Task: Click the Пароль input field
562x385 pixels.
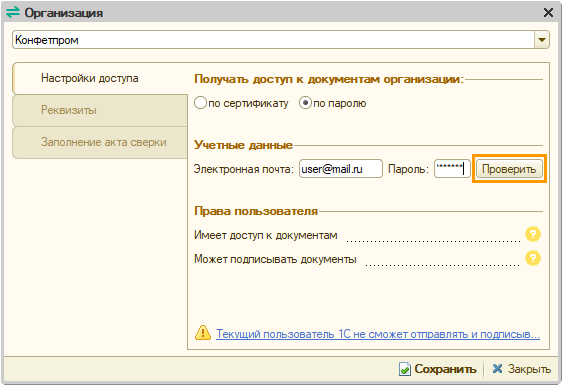Action: pos(452,168)
